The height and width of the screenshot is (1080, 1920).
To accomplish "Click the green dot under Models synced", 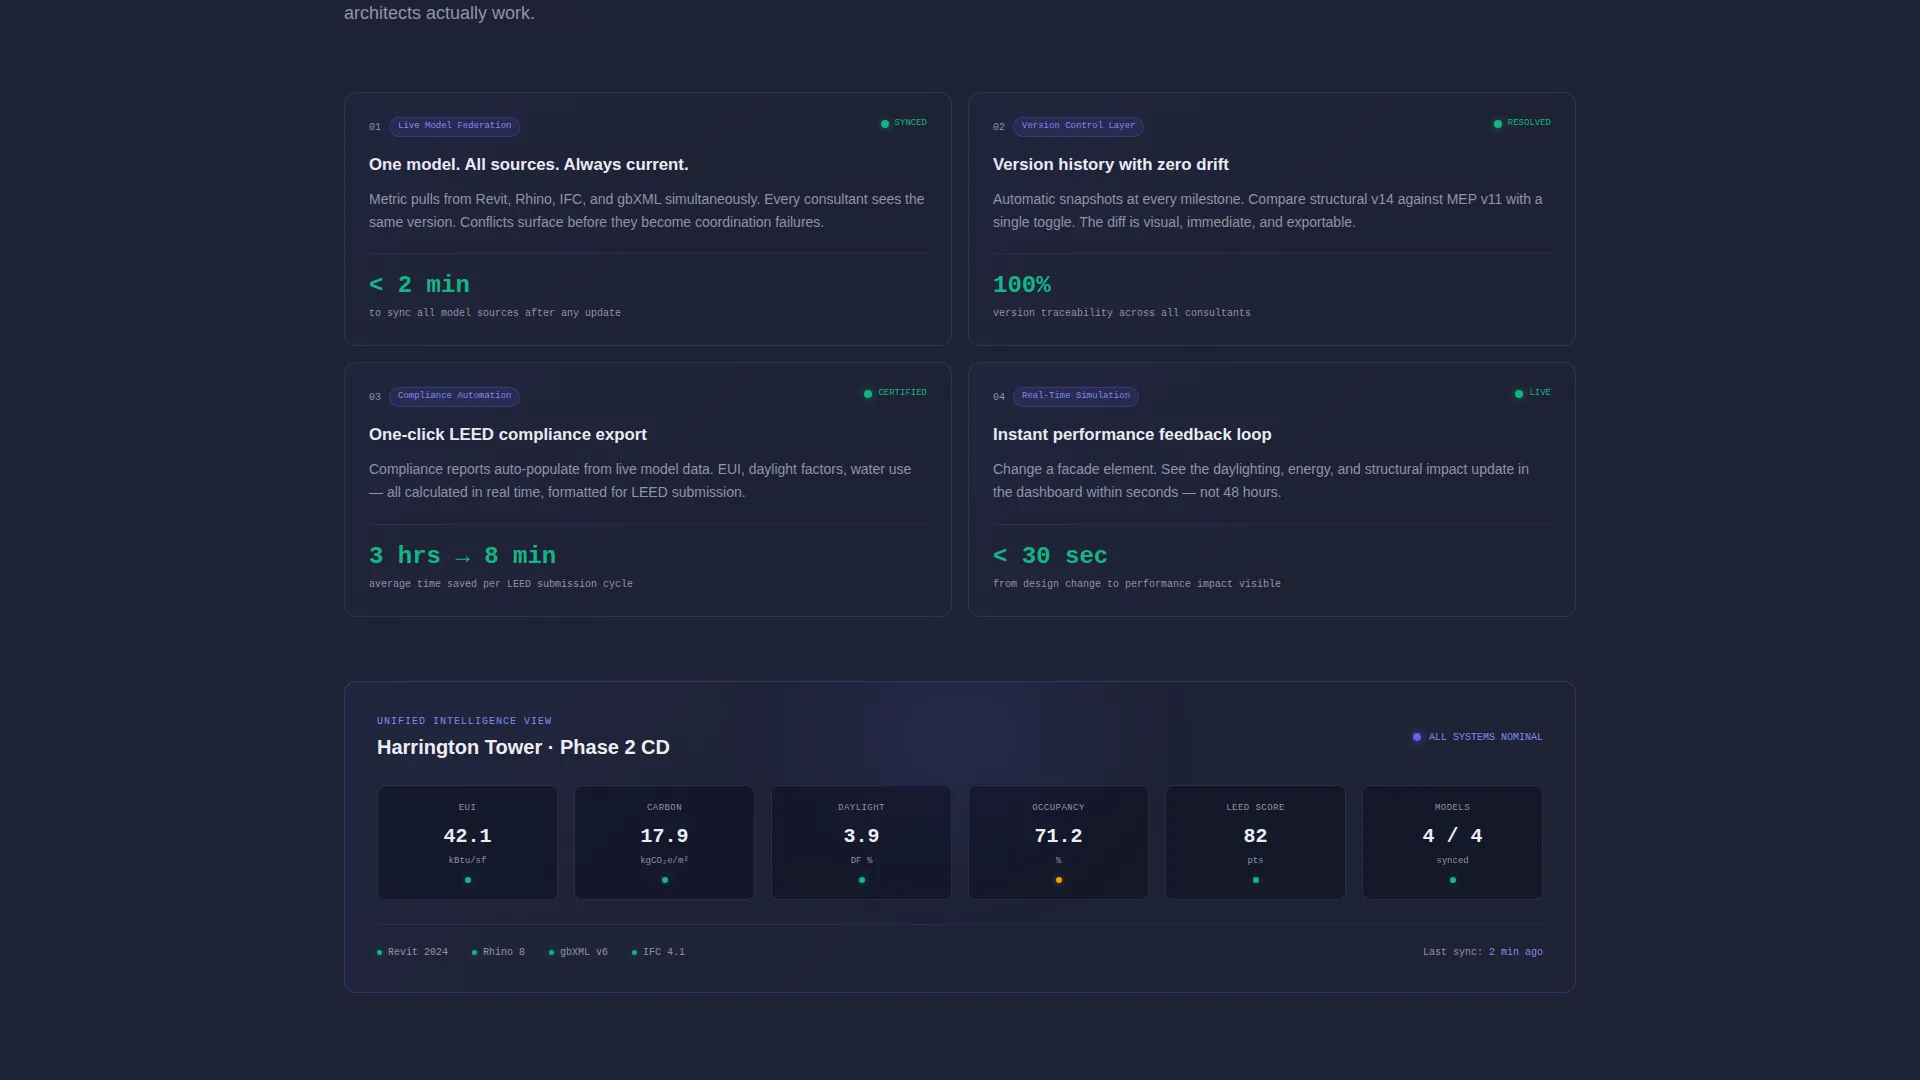I will coord(1452,880).
